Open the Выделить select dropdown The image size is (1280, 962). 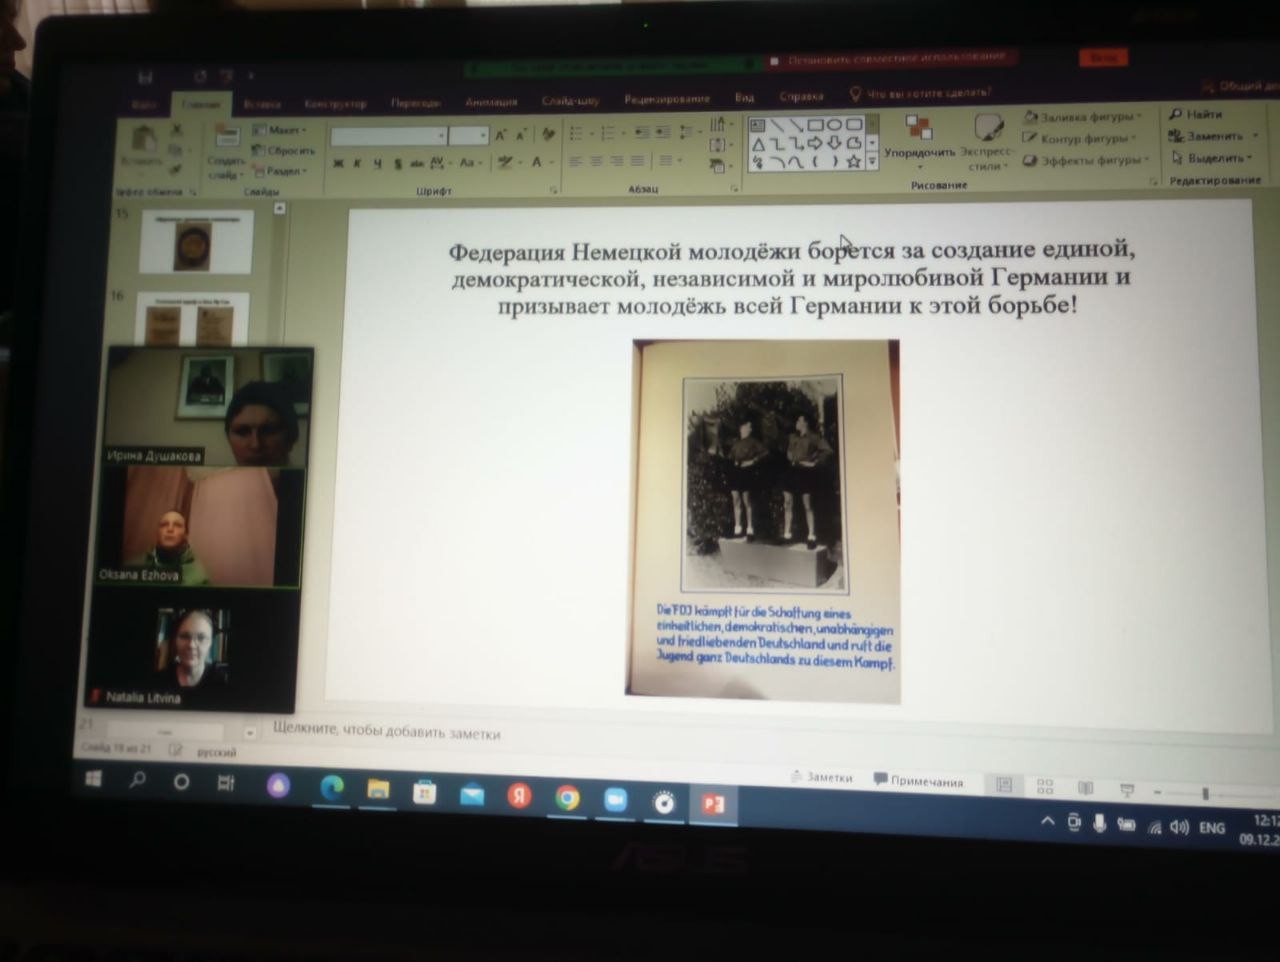tap(1213, 158)
